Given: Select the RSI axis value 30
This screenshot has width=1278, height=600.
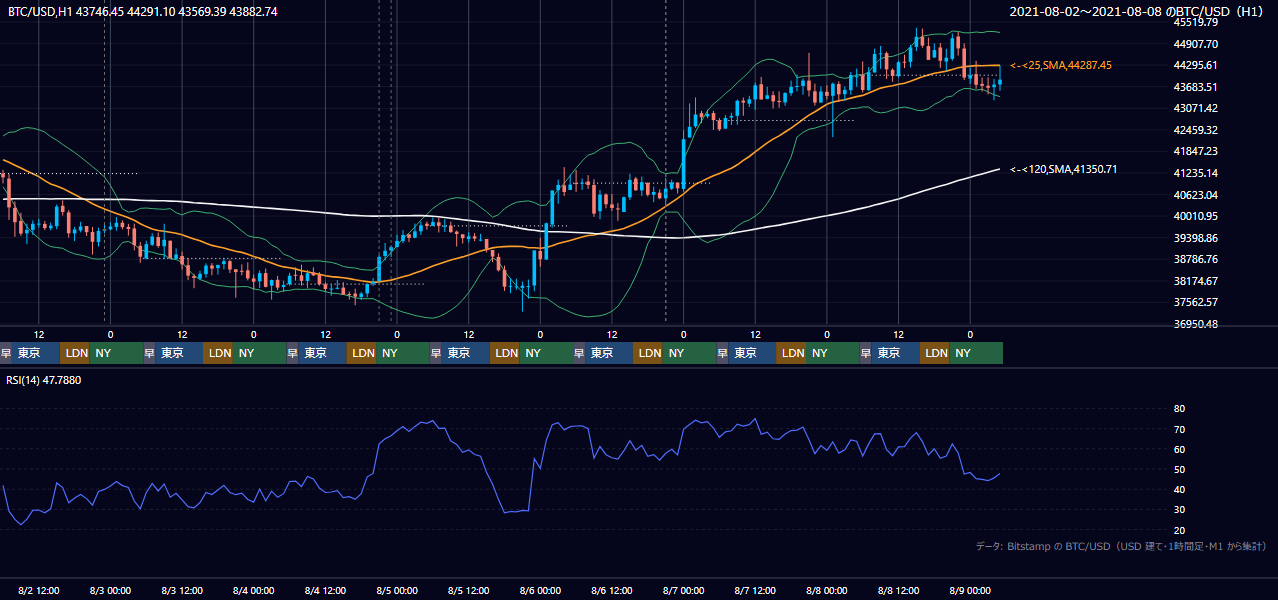Looking at the screenshot, I should [1179, 510].
